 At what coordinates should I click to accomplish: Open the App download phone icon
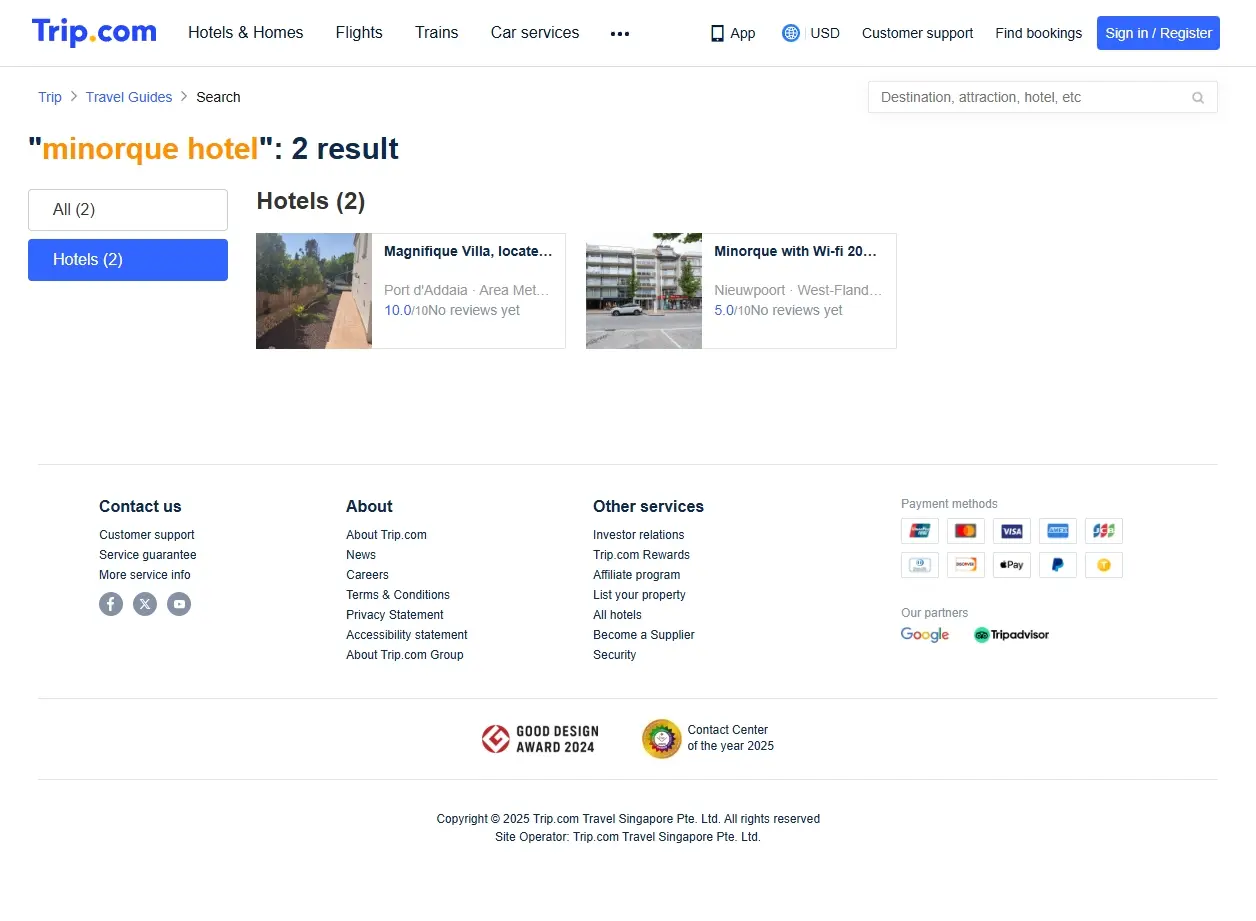click(717, 33)
